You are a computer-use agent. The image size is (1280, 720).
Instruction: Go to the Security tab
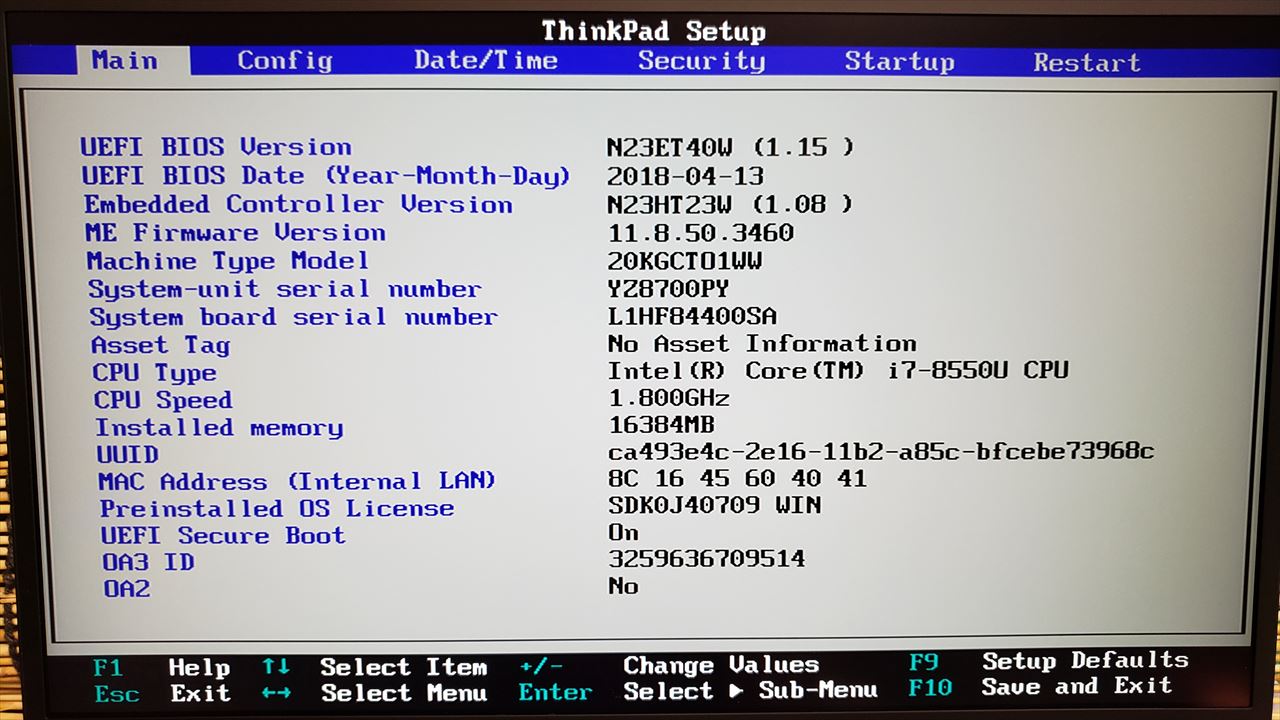coord(701,61)
